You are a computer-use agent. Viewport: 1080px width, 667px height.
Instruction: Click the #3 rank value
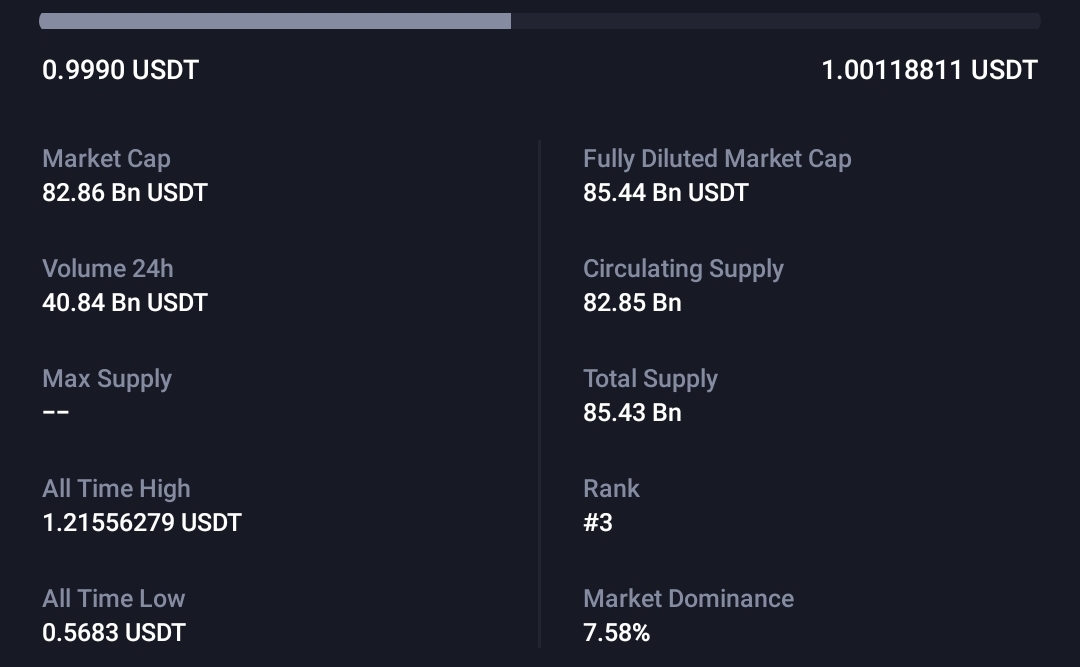click(x=598, y=523)
